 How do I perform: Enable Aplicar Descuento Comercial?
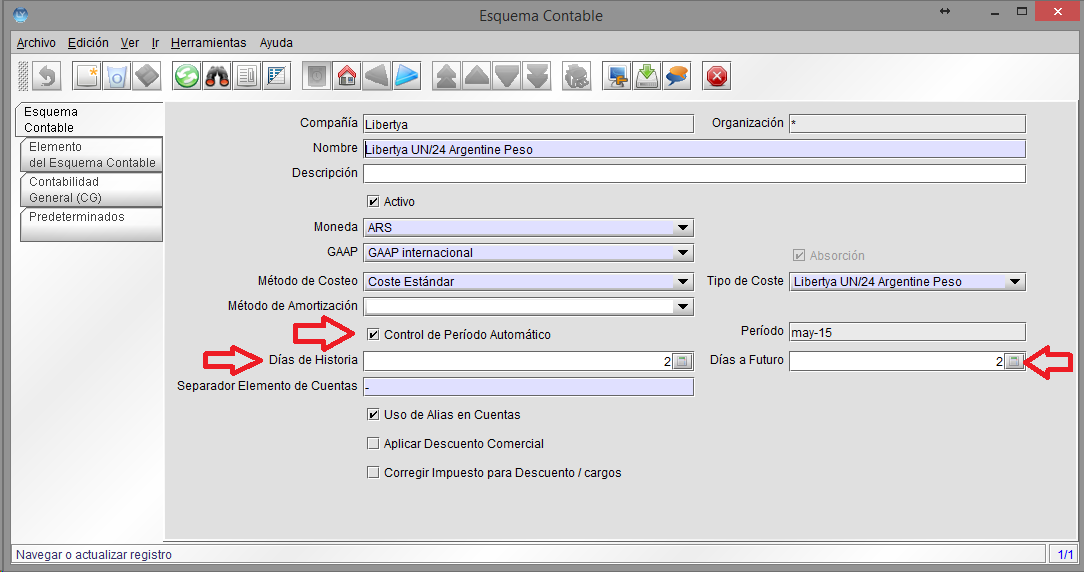pyautogui.click(x=374, y=443)
